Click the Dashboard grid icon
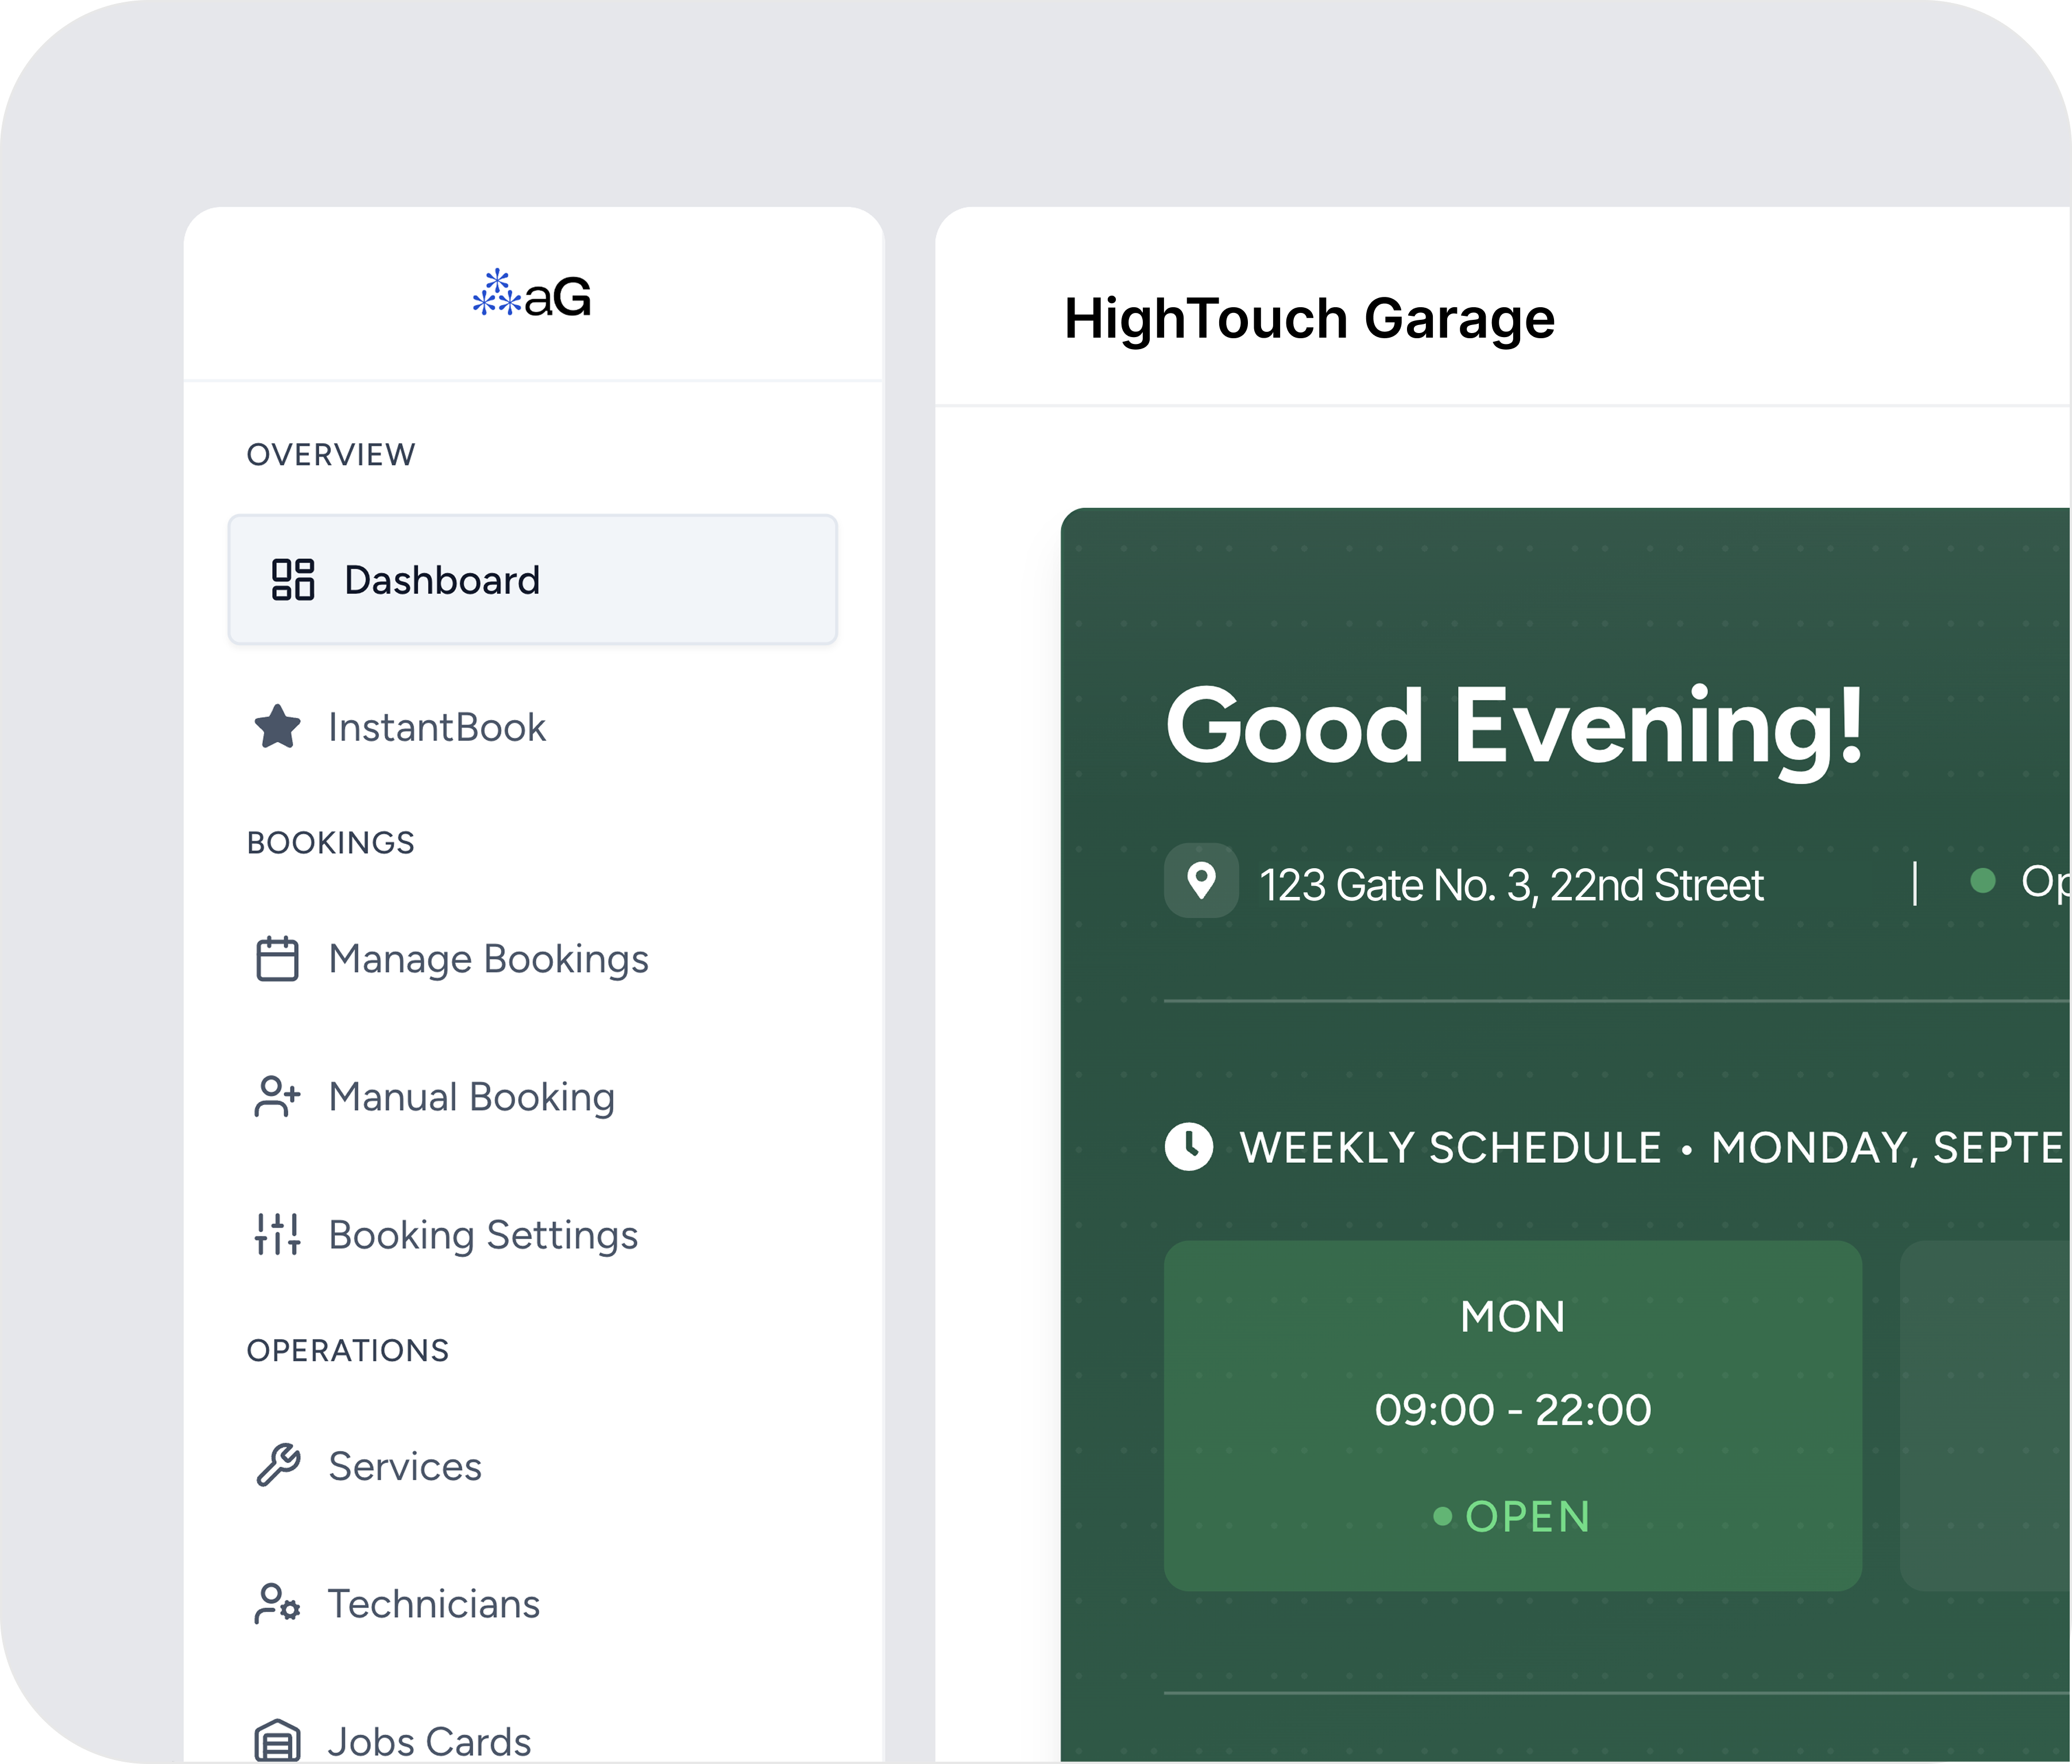Screen dimensions: 2072x1764 [293, 580]
